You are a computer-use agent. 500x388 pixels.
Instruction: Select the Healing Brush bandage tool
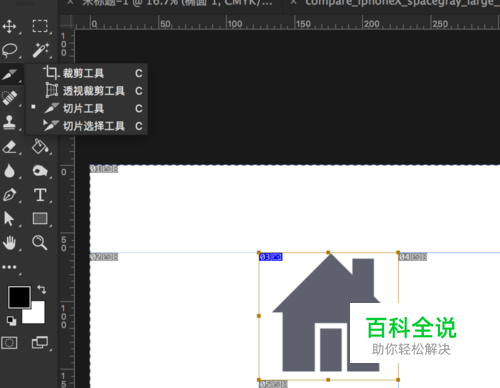point(9,98)
